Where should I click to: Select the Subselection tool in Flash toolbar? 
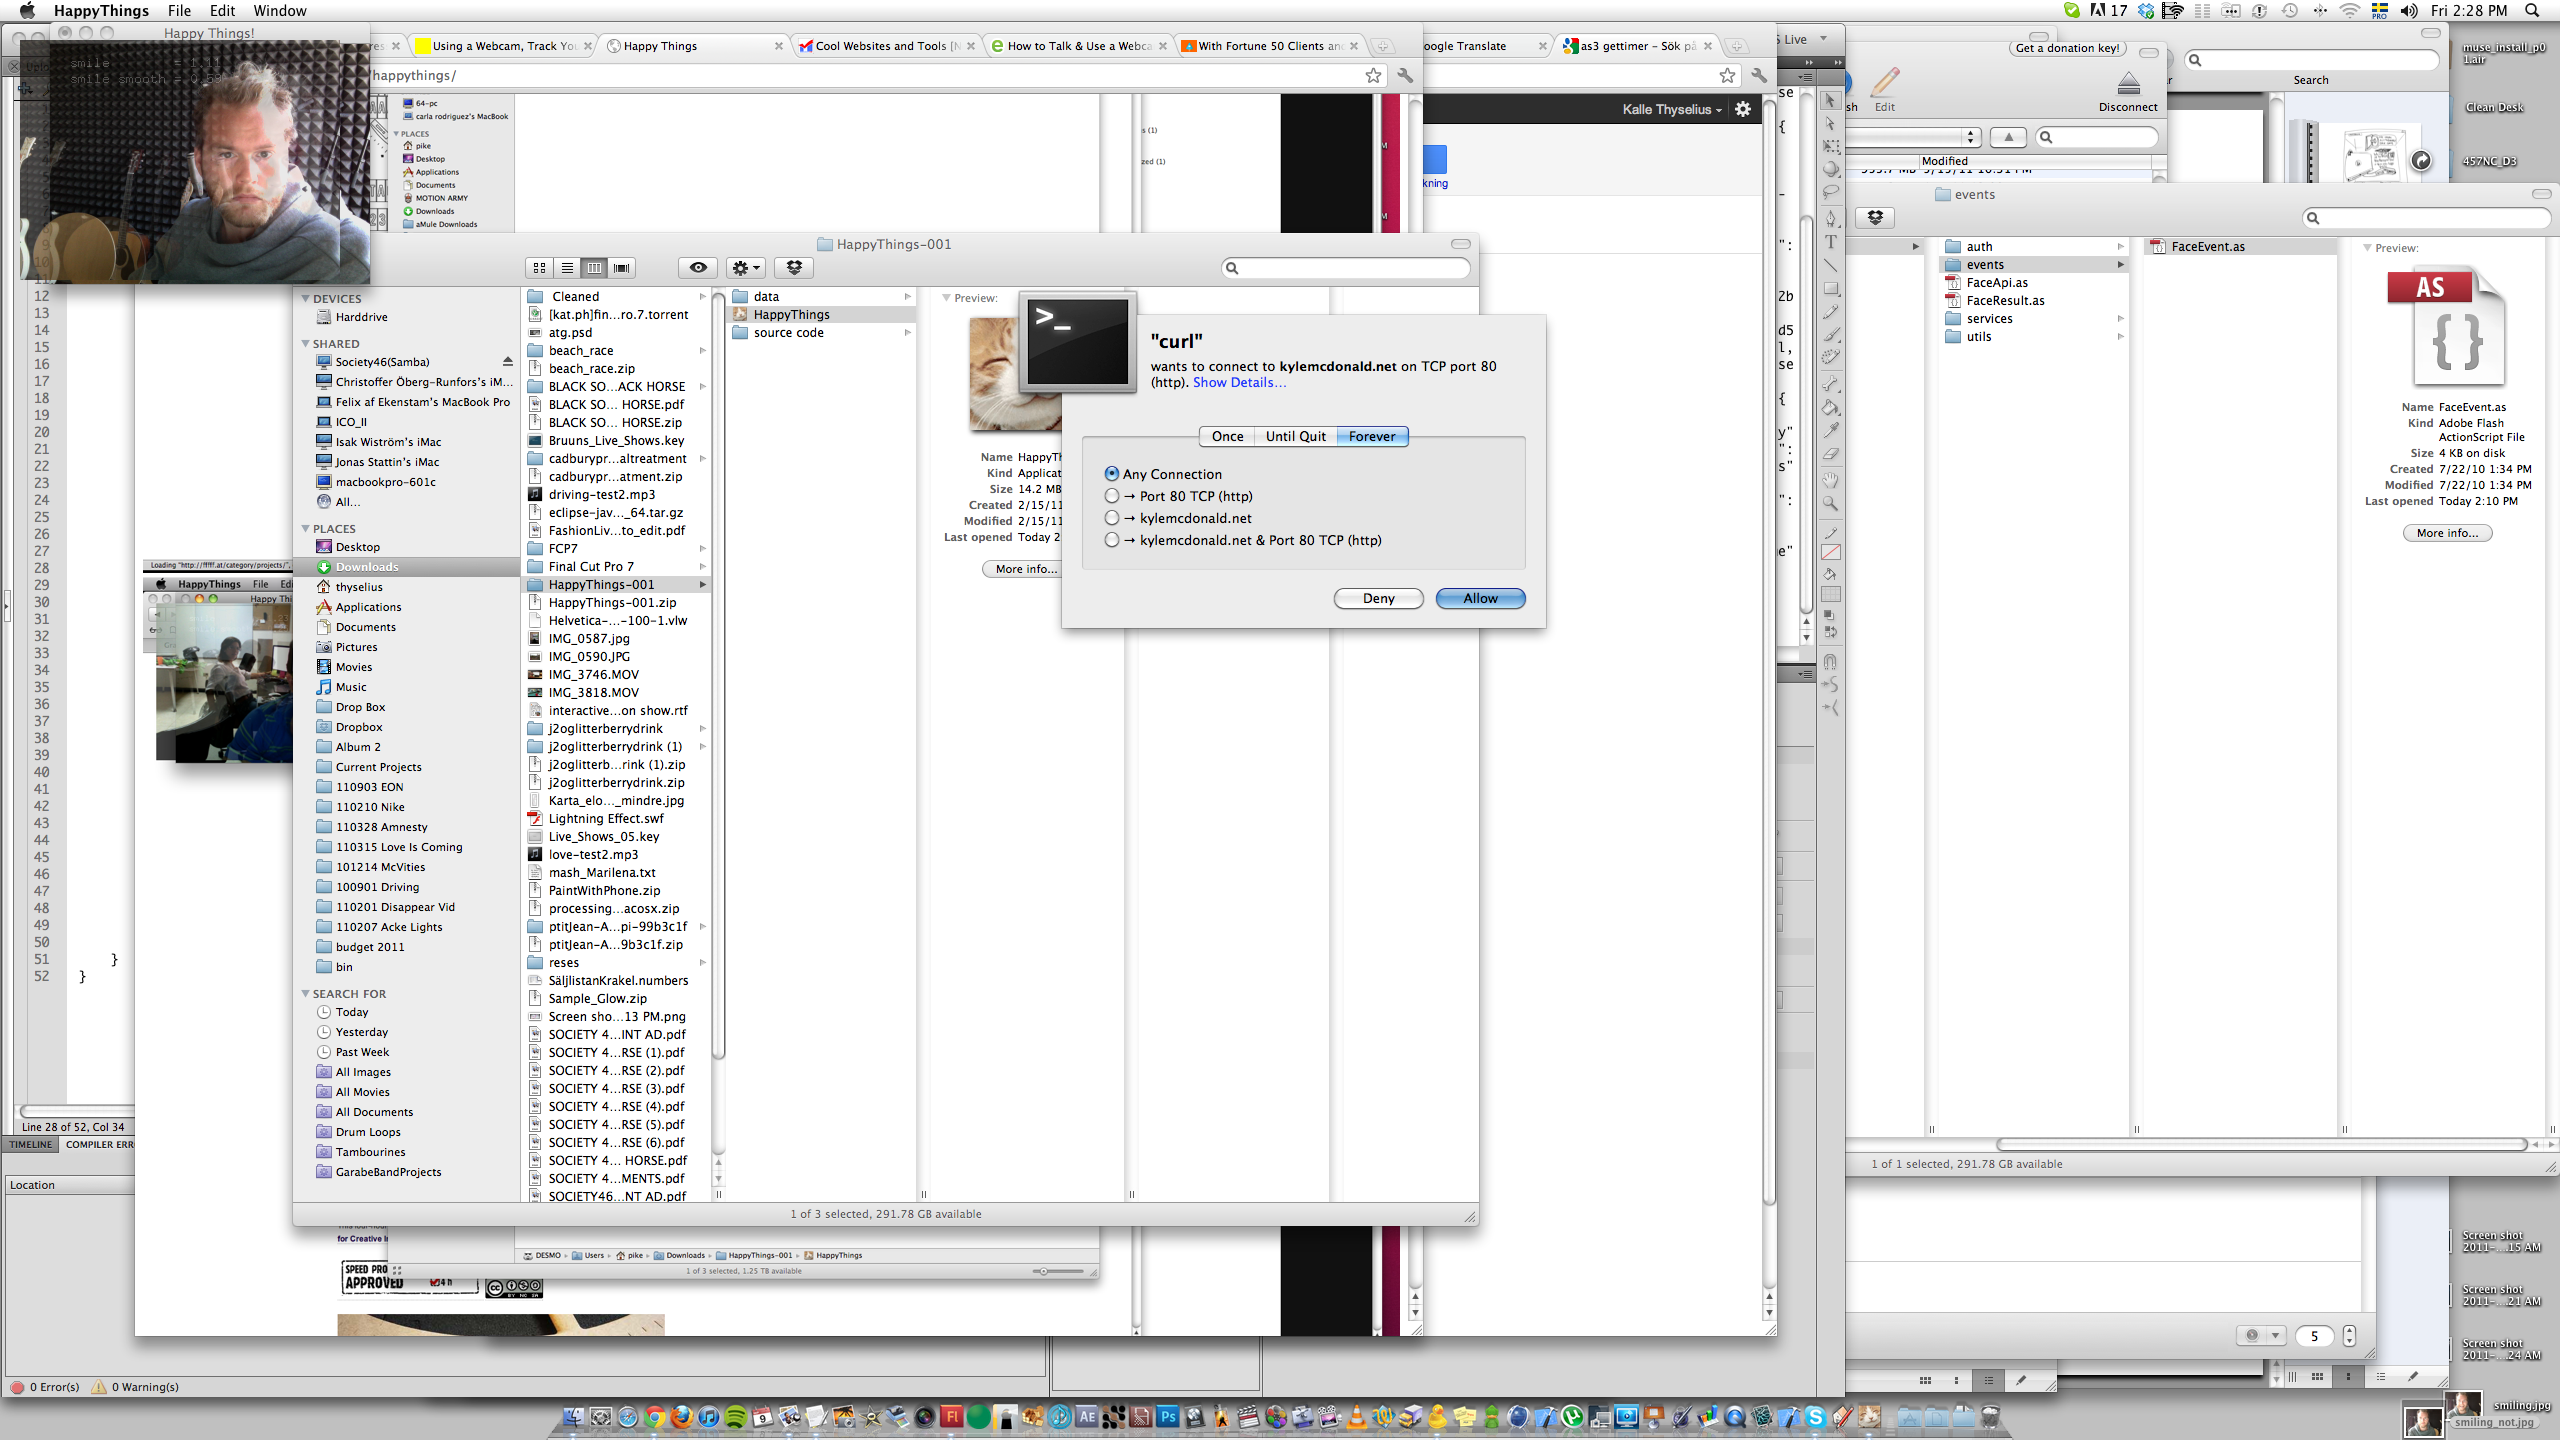point(1830,124)
